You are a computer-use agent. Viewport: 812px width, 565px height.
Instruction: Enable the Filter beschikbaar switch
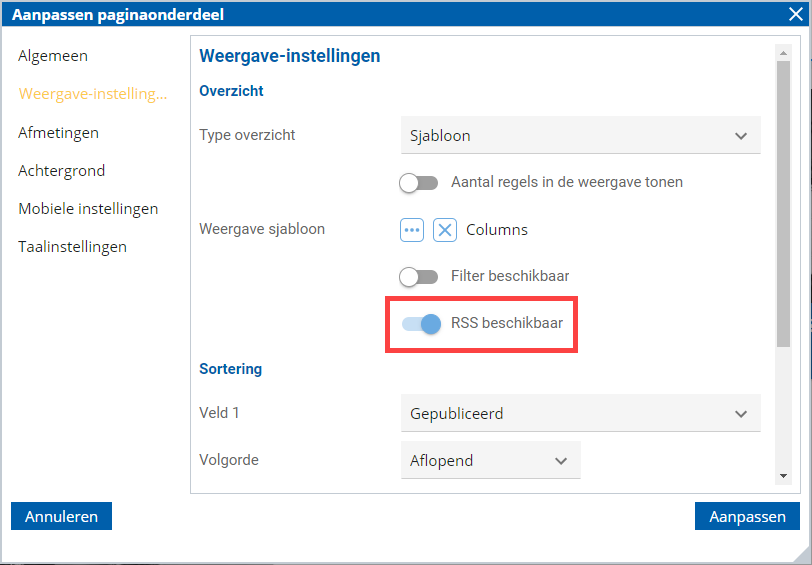[418, 277]
